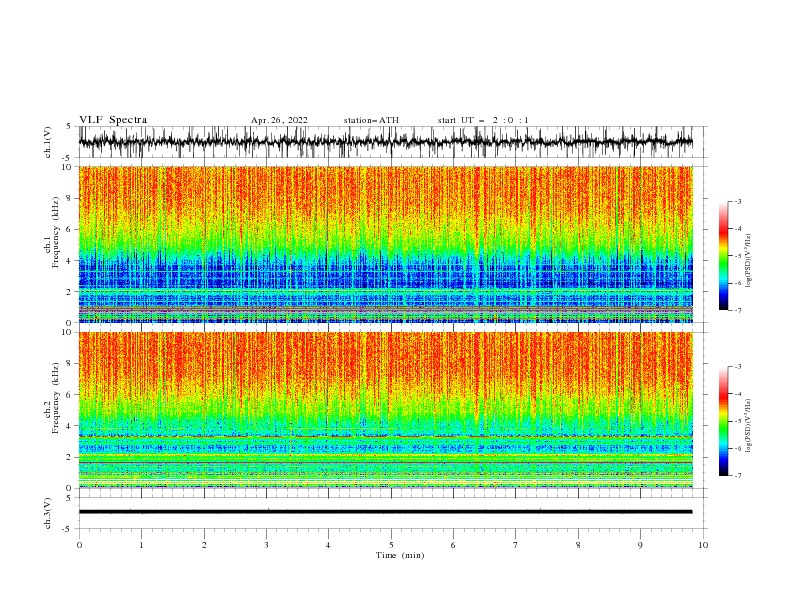The image size is (792, 612).
Task: Click time axis tick label '2'
Action: [204, 545]
